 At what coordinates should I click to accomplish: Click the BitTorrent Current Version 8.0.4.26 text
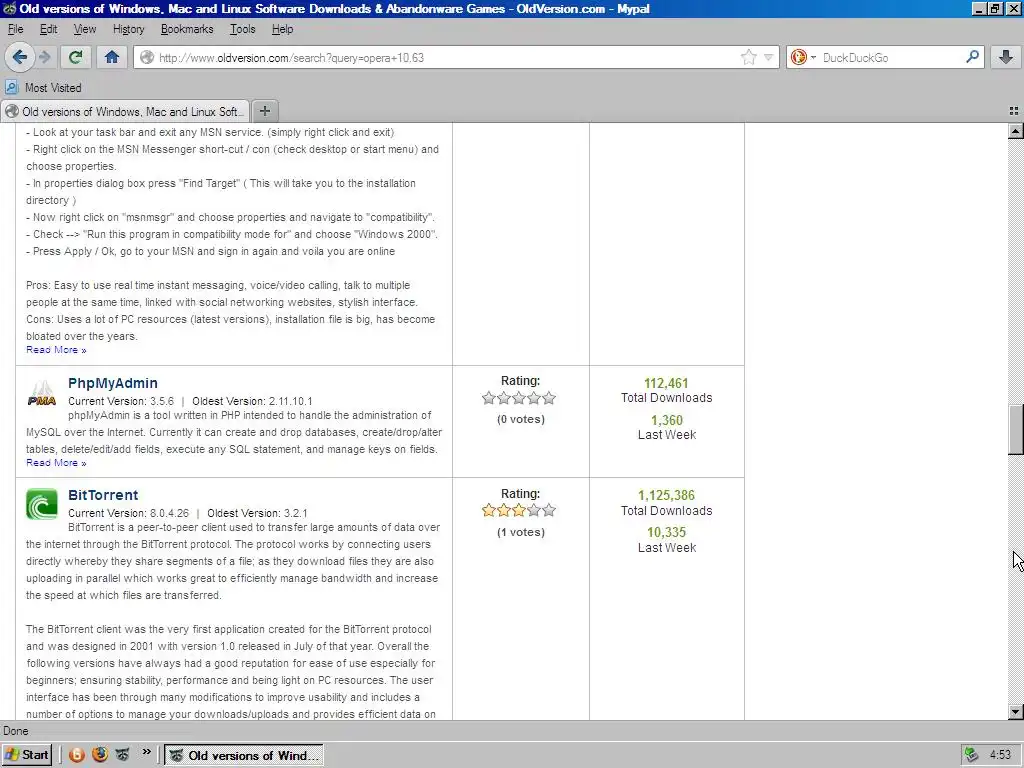coord(129,513)
